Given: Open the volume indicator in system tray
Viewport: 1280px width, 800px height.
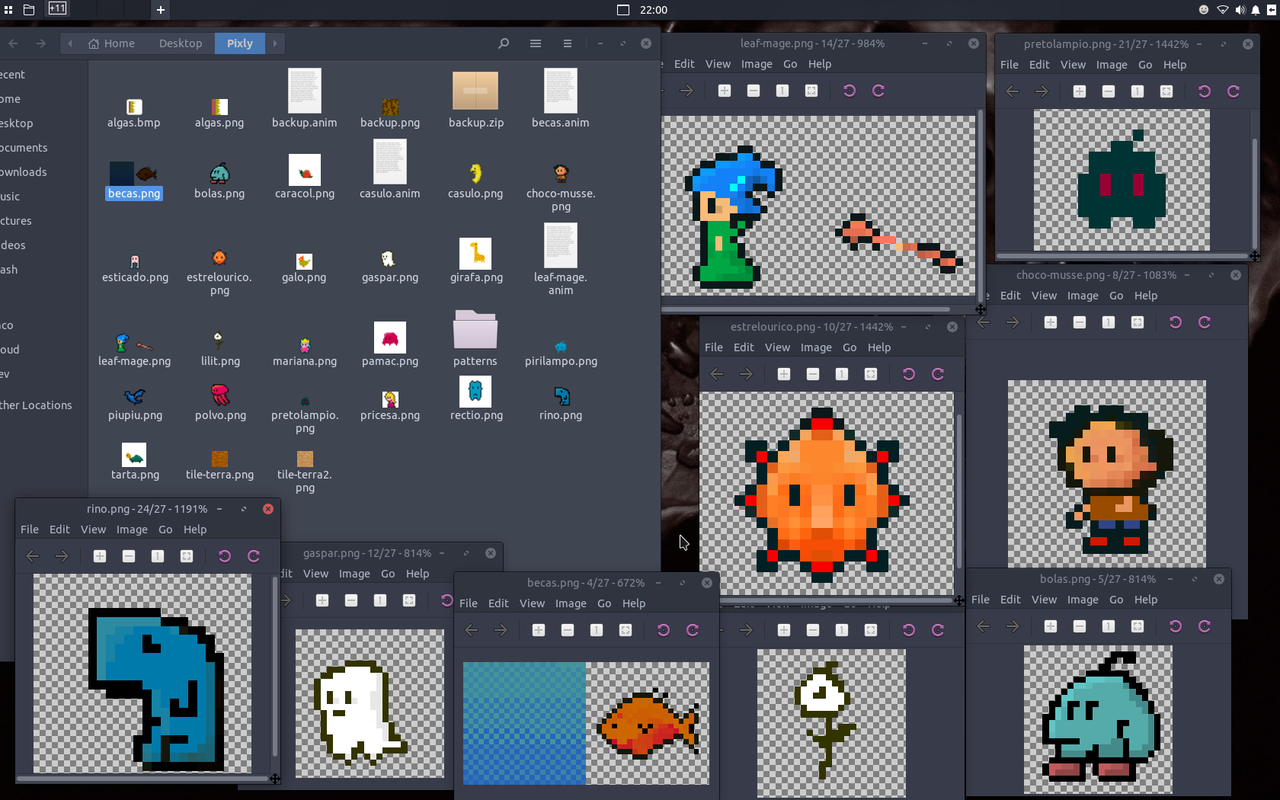Looking at the screenshot, I should tap(1240, 10).
